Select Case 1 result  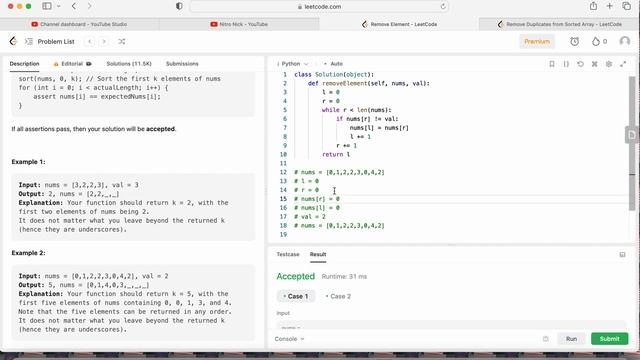296,296
